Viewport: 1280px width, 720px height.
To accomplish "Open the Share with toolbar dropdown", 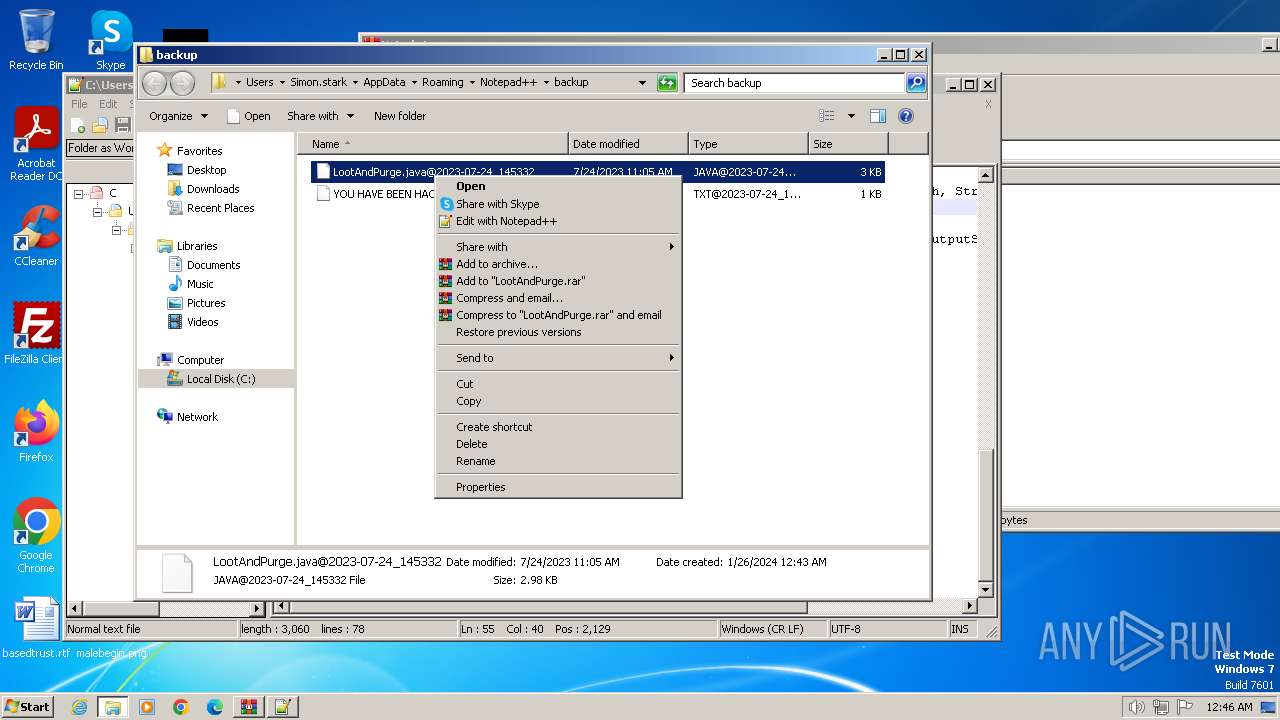I will coord(320,116).
